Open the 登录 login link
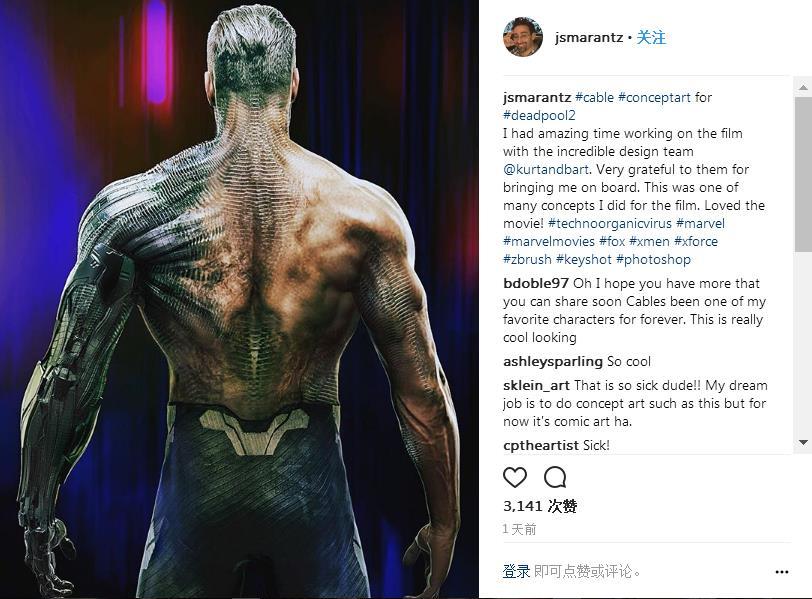Viewport: 812px width, 599px height. pos(516,572)
